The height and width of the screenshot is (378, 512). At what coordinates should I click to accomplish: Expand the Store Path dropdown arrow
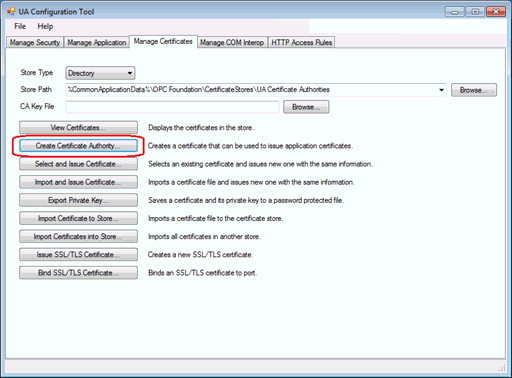coord(441,90)
